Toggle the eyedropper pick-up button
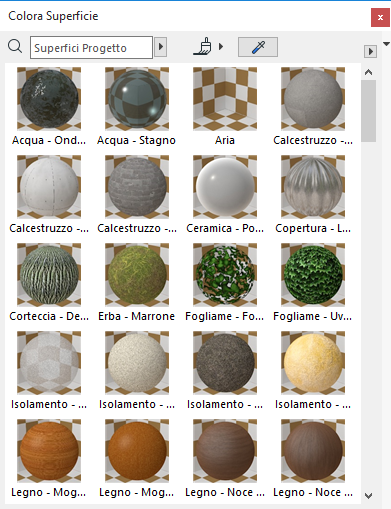 point(258,47)
